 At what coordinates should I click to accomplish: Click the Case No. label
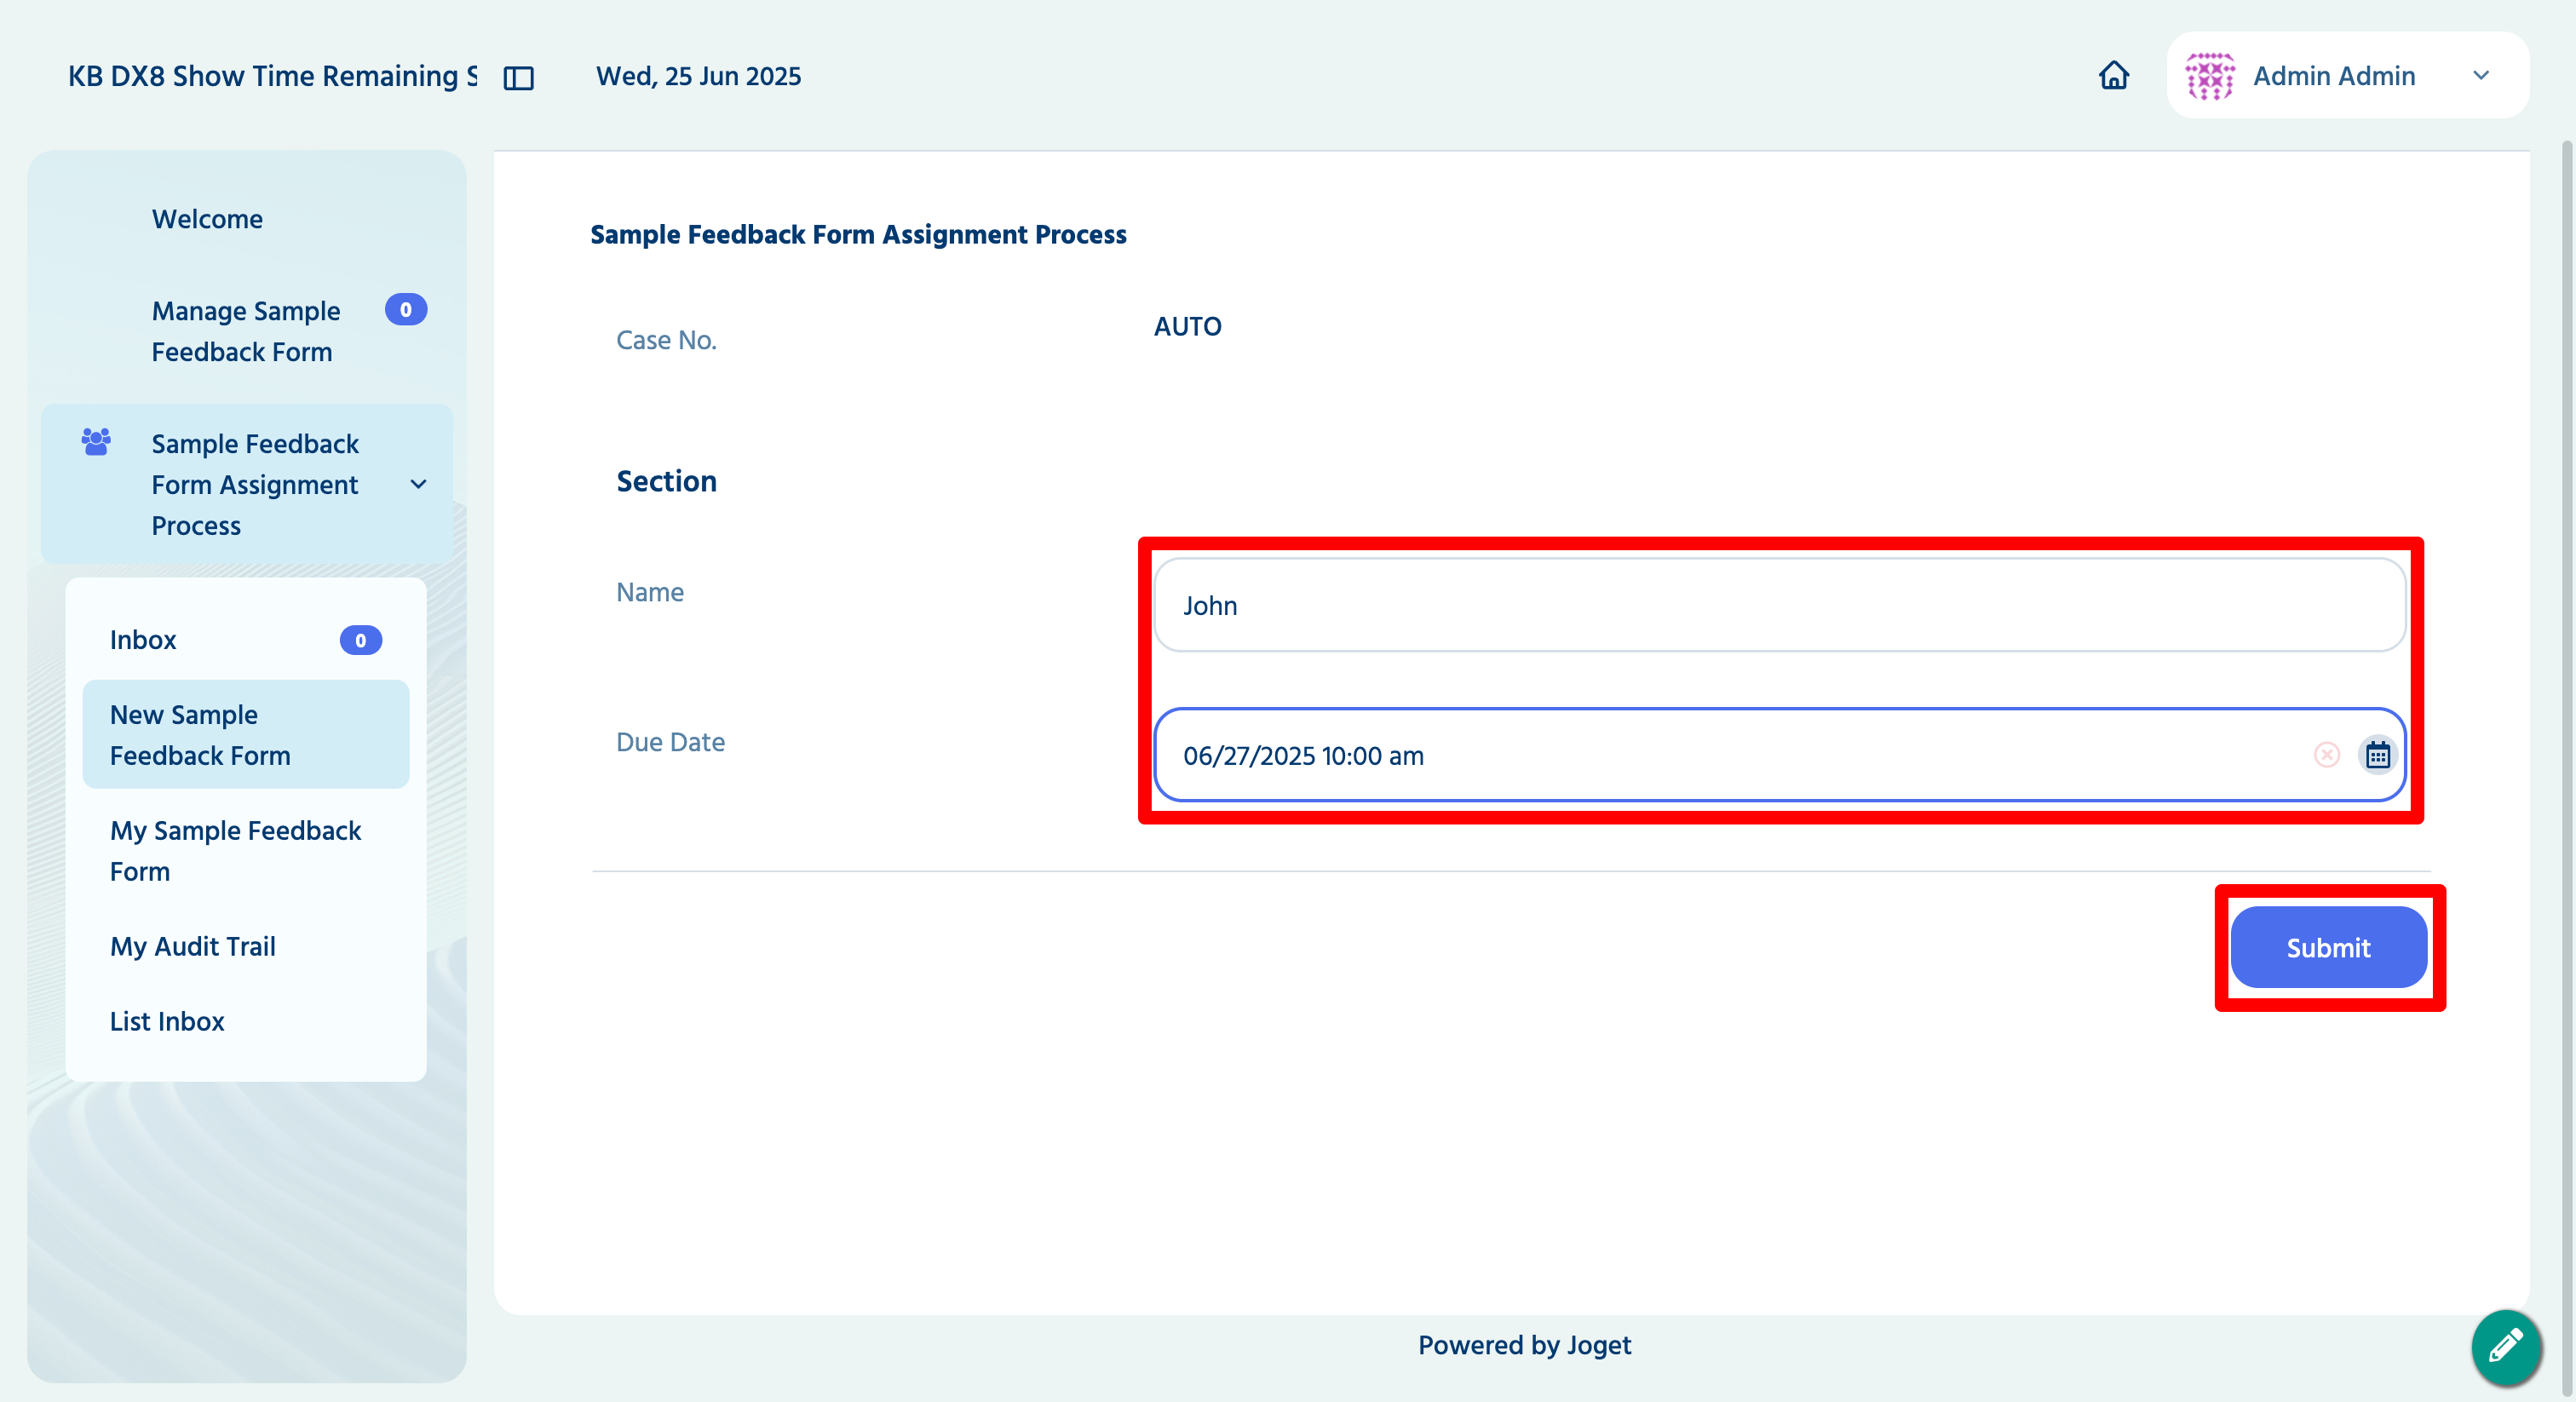(x=666, y=340)
